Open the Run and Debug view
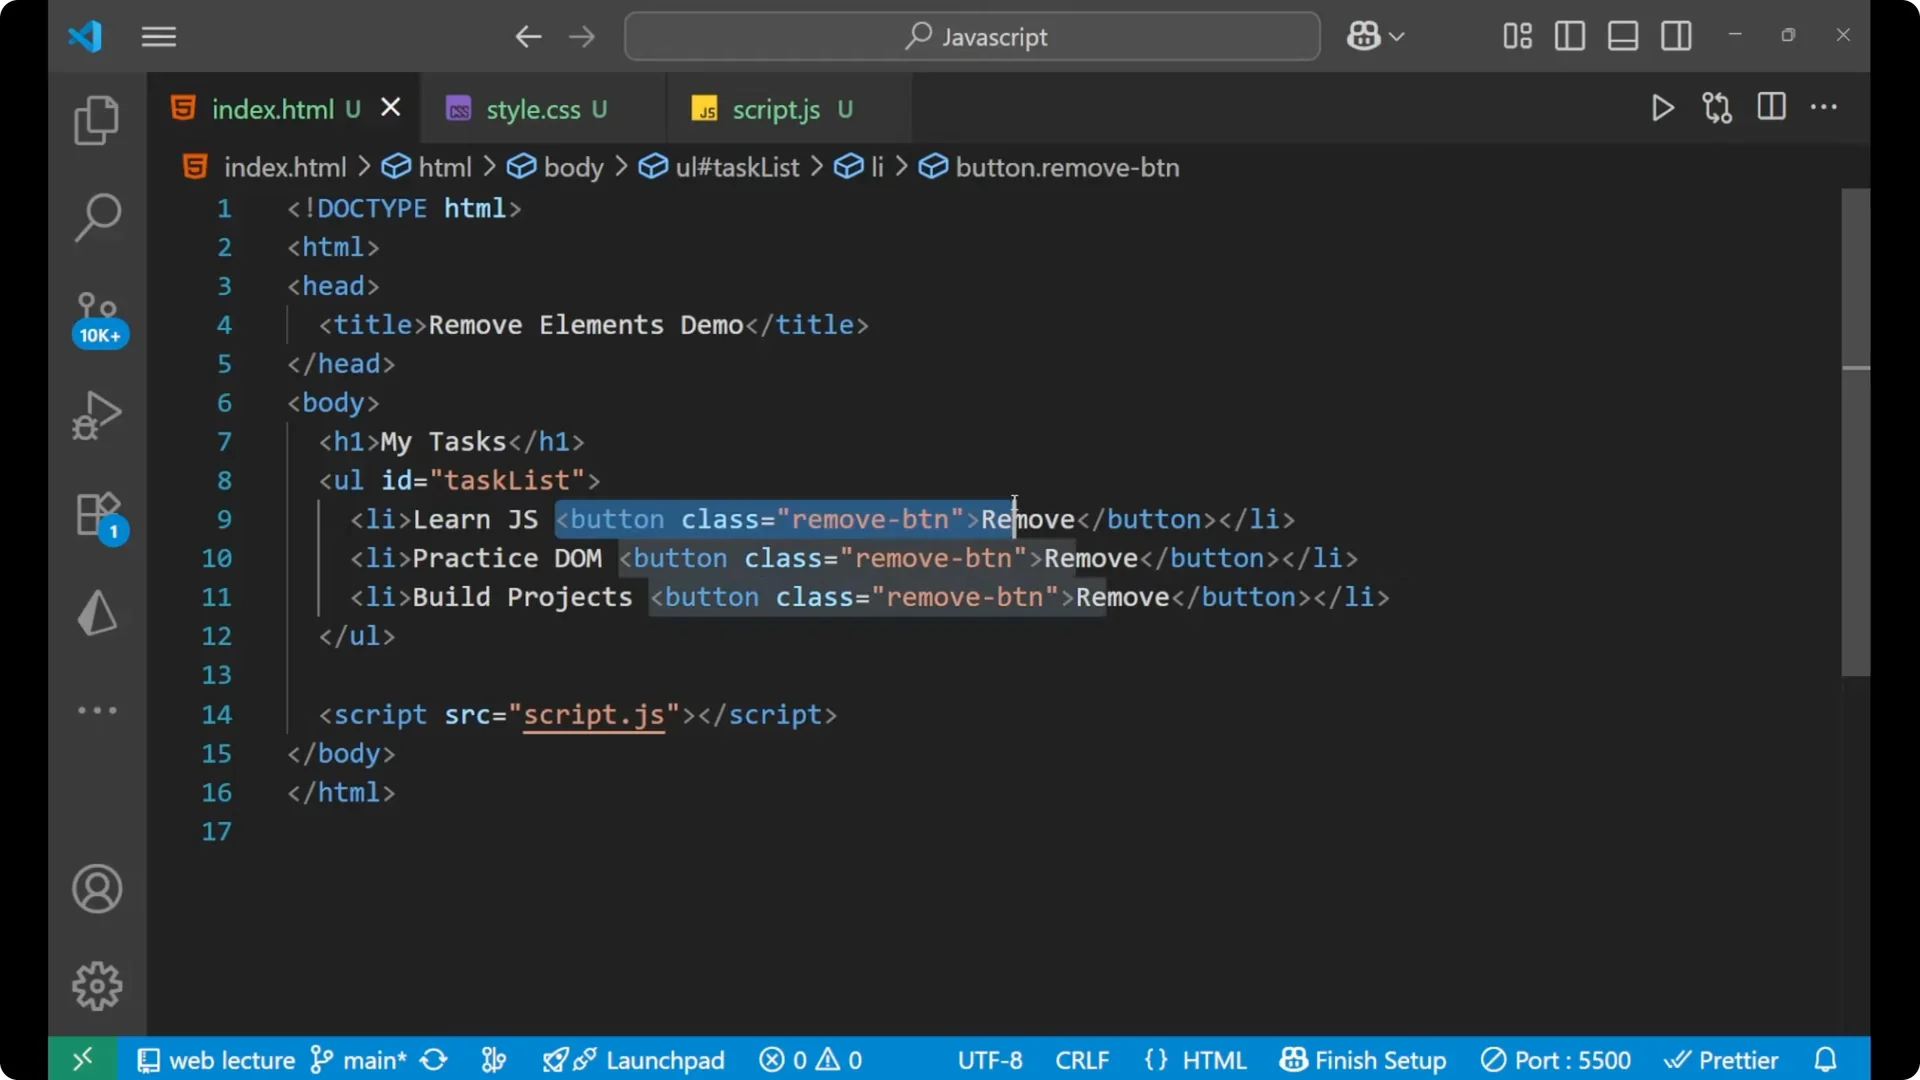The width and height of the screenshot is (1920, 1080). 96,414
